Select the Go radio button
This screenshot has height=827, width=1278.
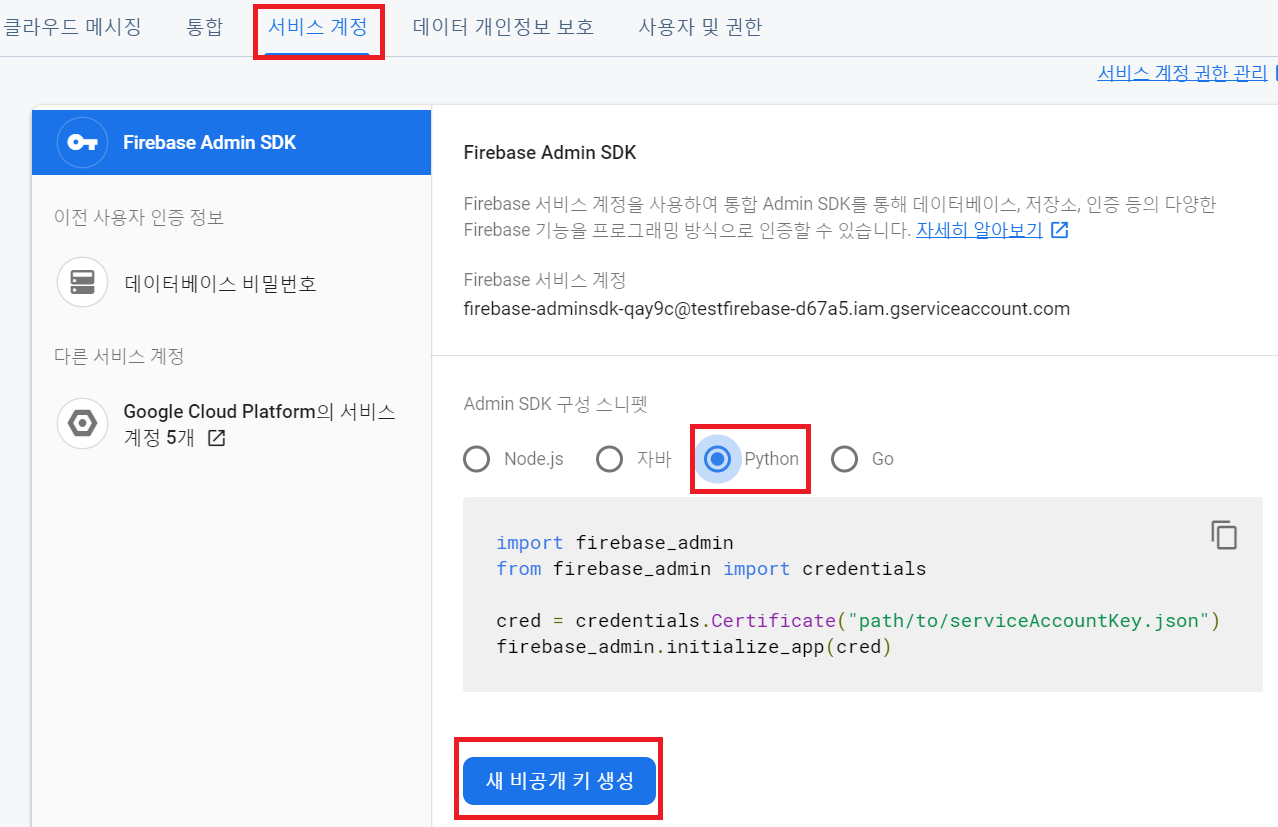click(x=845, y=459)
